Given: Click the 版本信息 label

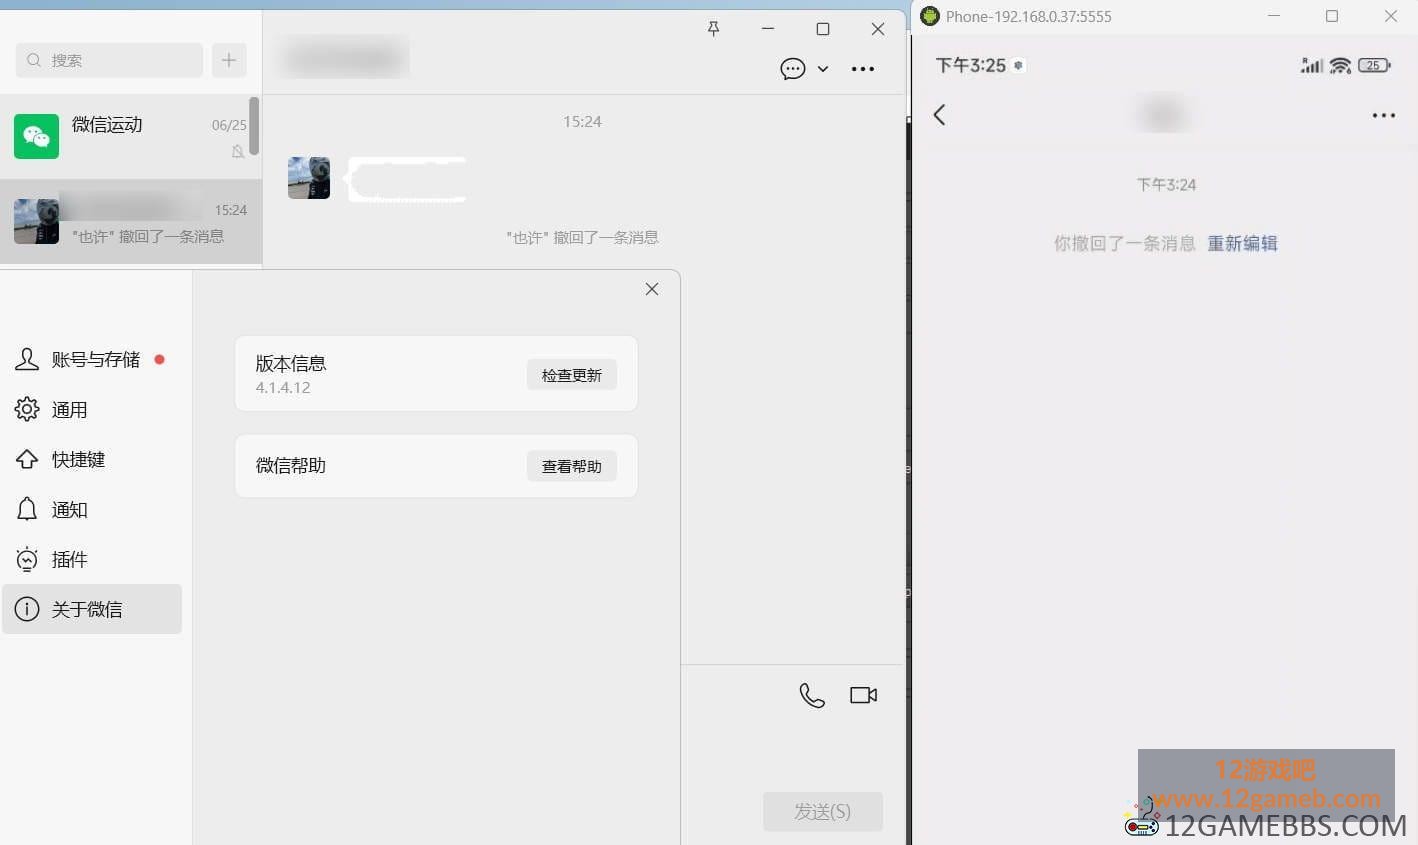Looking at the screenshot, I should (x=291, y=363).
